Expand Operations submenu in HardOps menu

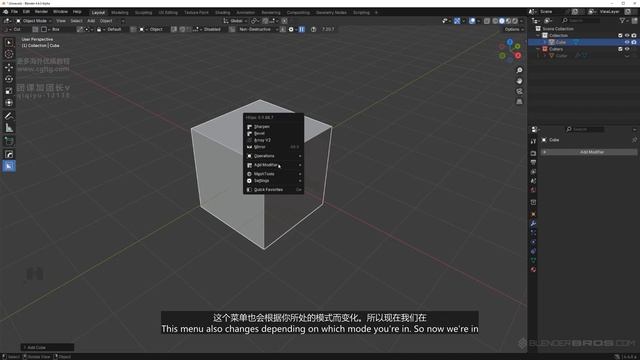pyautogui.click(x=274, y=156)
